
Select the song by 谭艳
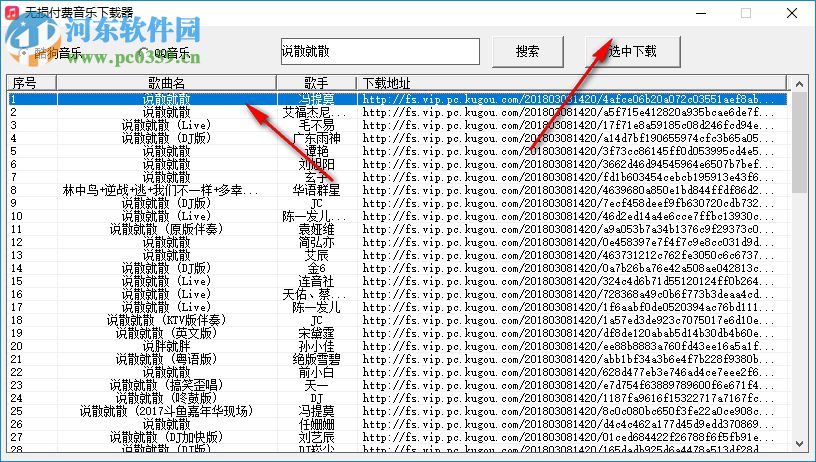point(397,151)
